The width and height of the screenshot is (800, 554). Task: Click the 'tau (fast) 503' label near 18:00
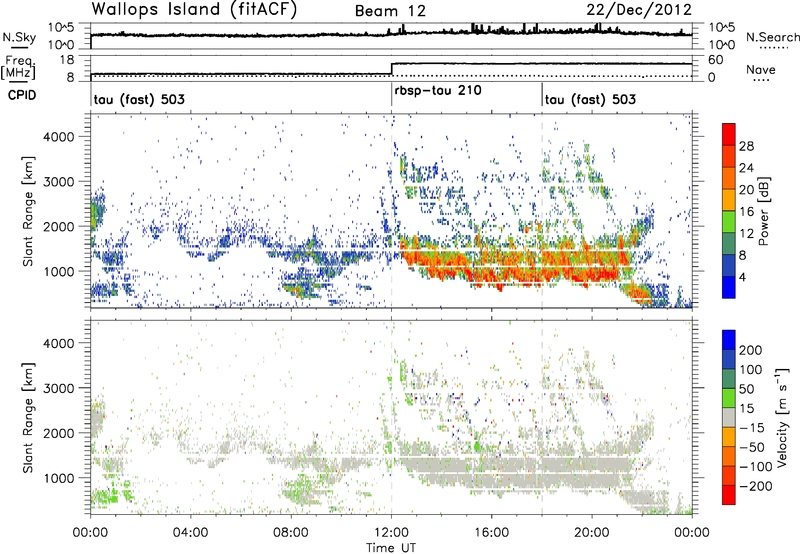click(x=590, y=99)
